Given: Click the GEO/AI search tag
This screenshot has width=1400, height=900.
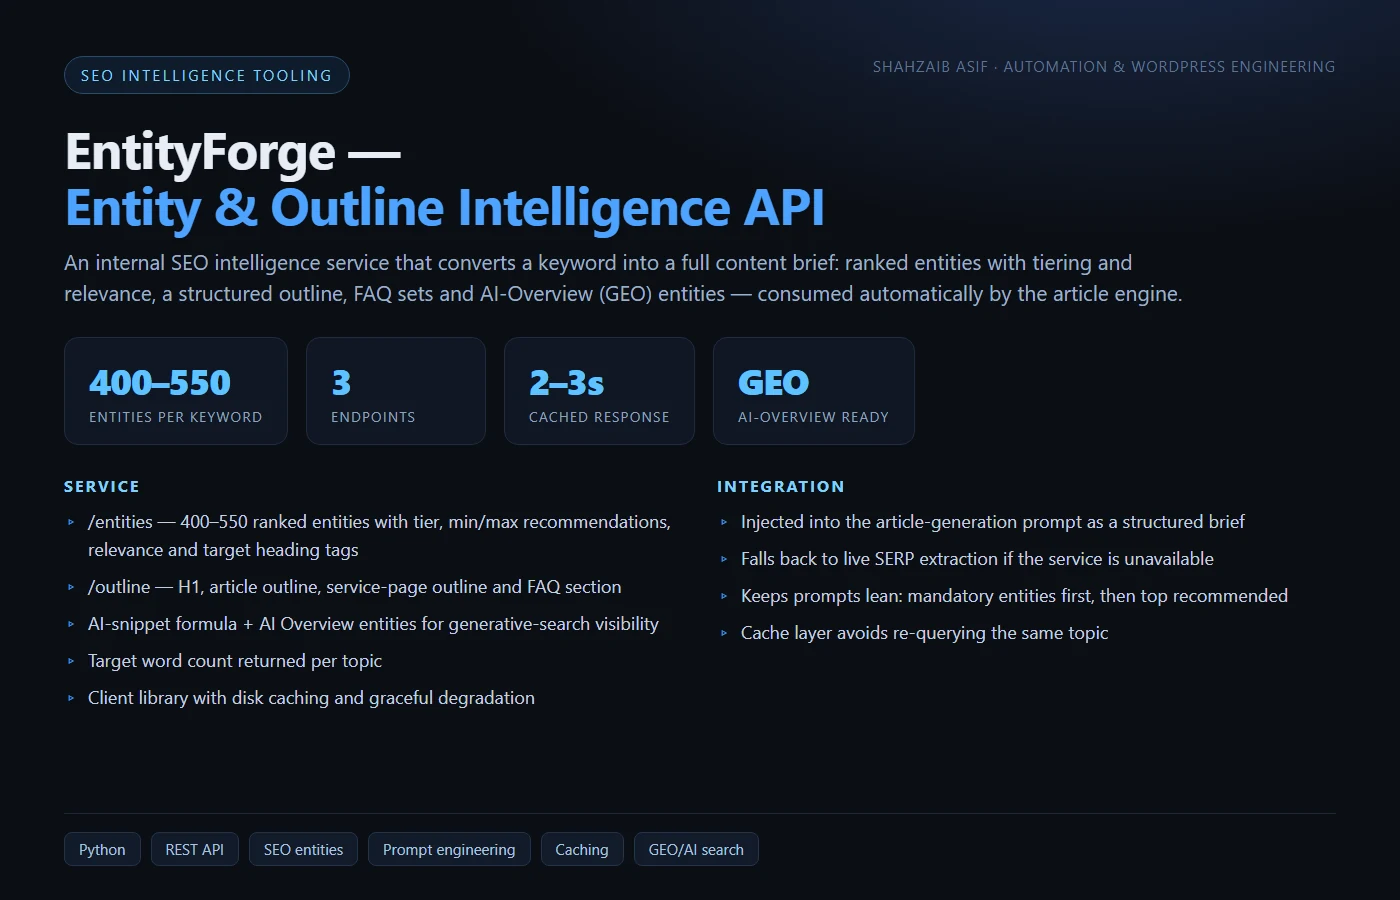Looking at the screenshot, I should [696, 849].
